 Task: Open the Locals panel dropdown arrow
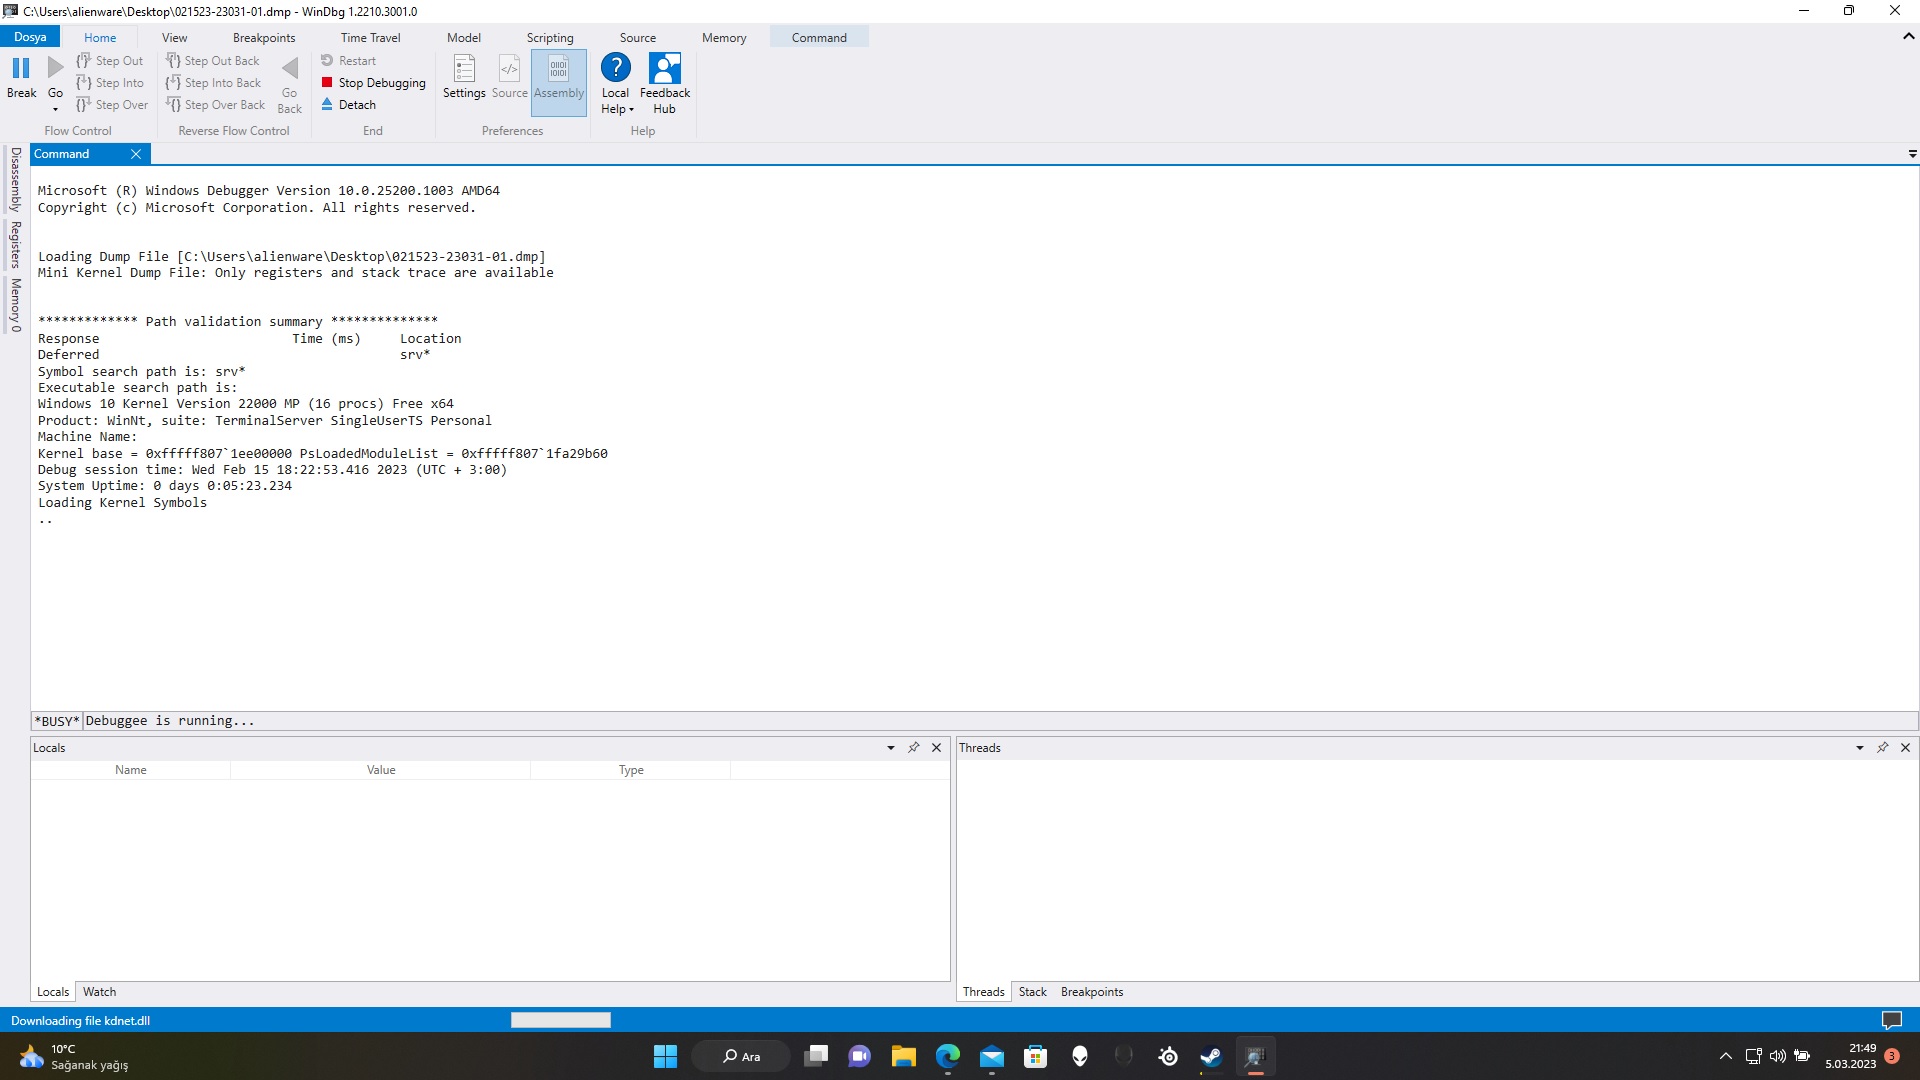click(890, 748)
